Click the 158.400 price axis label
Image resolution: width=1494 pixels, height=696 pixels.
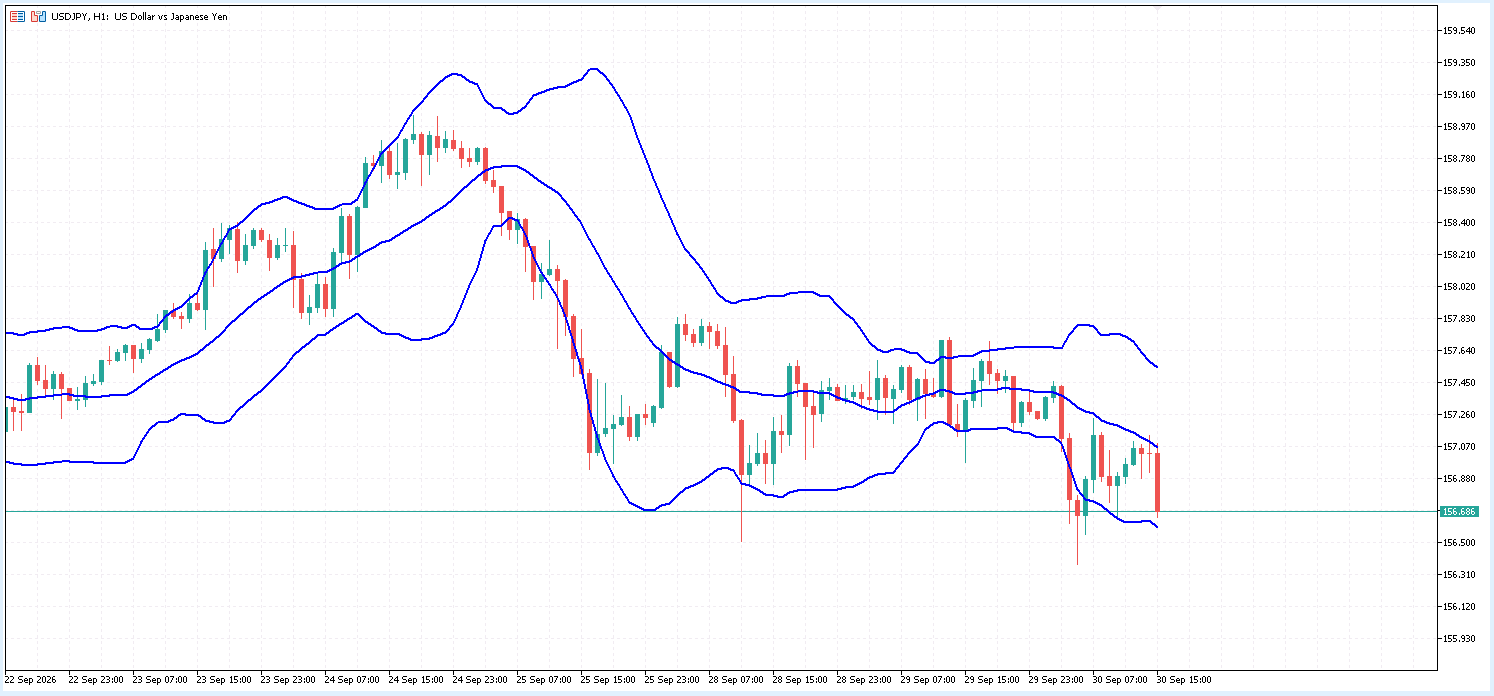[1459, 223]
